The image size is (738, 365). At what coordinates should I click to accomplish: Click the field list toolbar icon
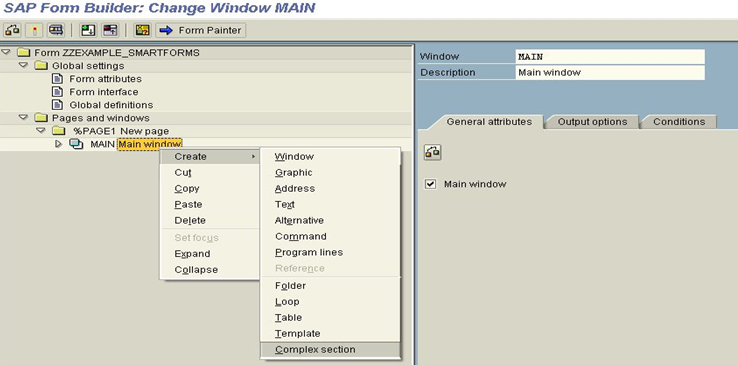tap(142, 30)
